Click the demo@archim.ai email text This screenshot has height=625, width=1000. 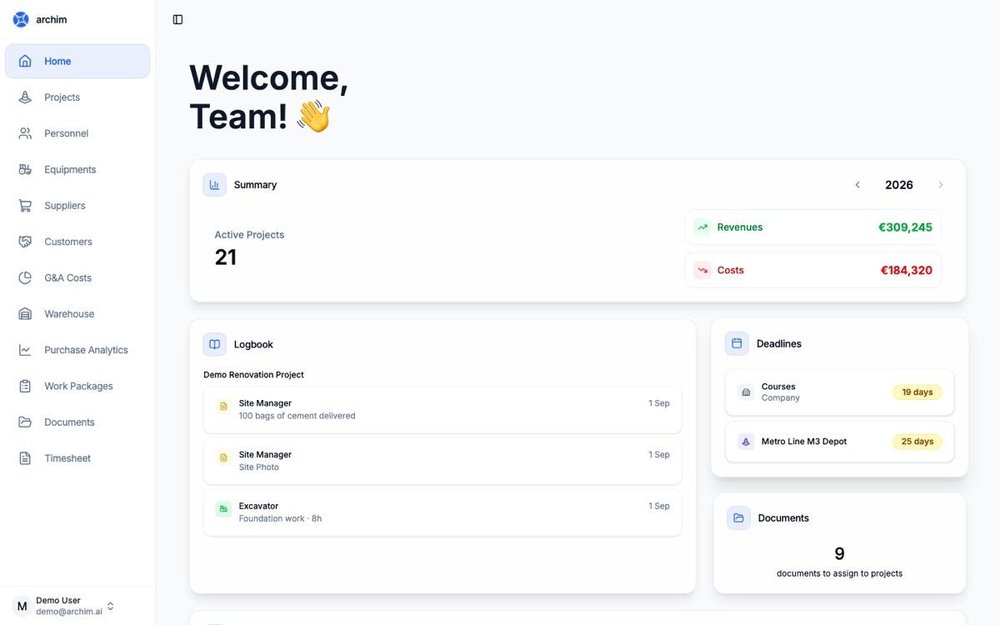pyautogui.click(x=69, y=612)
